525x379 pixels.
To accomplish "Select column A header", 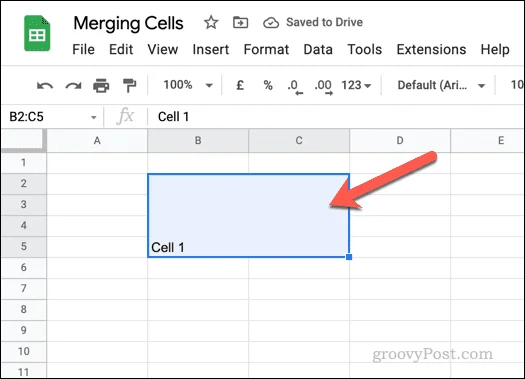I will (97, 141).
